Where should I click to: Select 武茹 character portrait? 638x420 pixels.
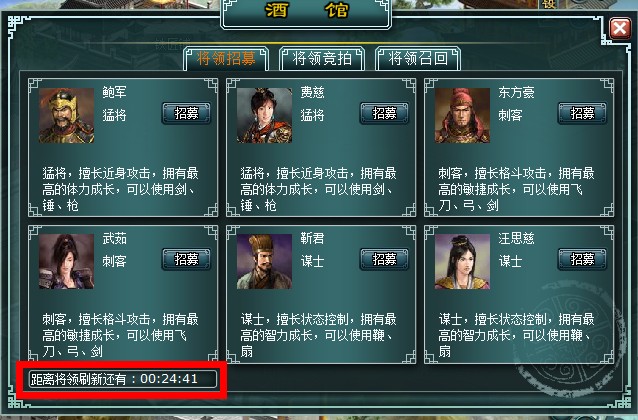[66, 261]
